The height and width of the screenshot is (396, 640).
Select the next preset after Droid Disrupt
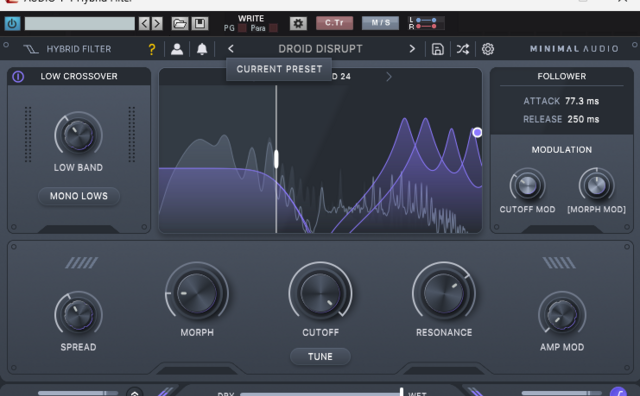(x=412, y=49)
